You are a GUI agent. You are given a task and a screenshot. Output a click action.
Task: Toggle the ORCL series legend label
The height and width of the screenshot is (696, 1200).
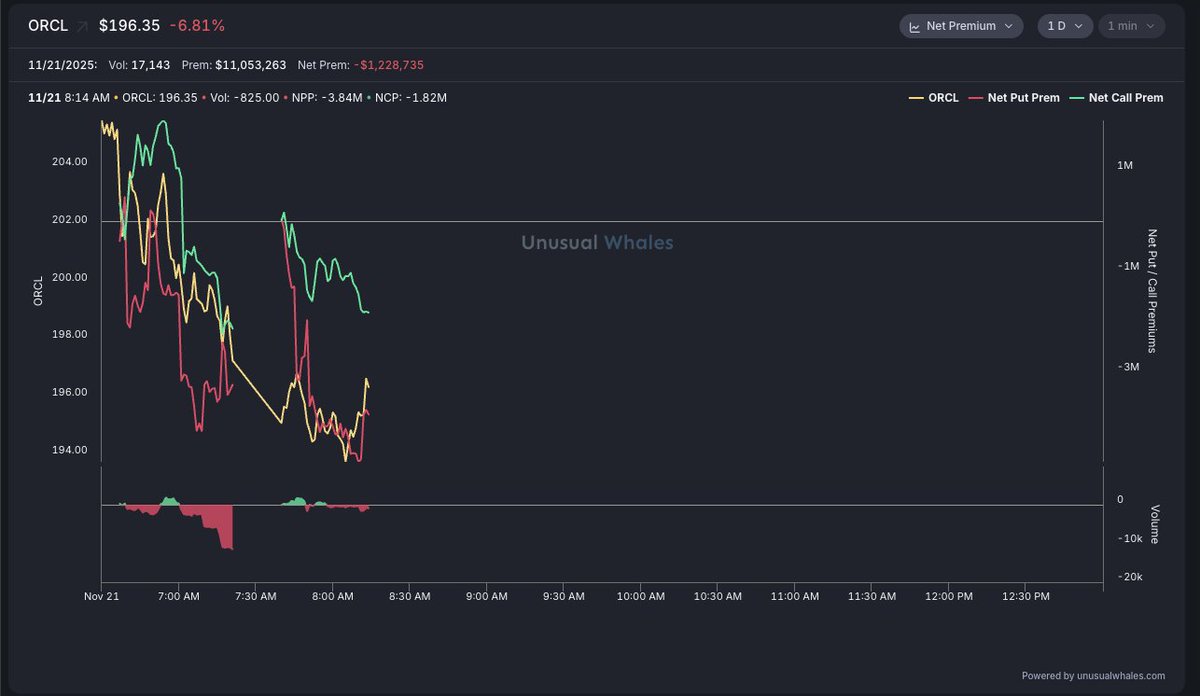click(943, 98)
